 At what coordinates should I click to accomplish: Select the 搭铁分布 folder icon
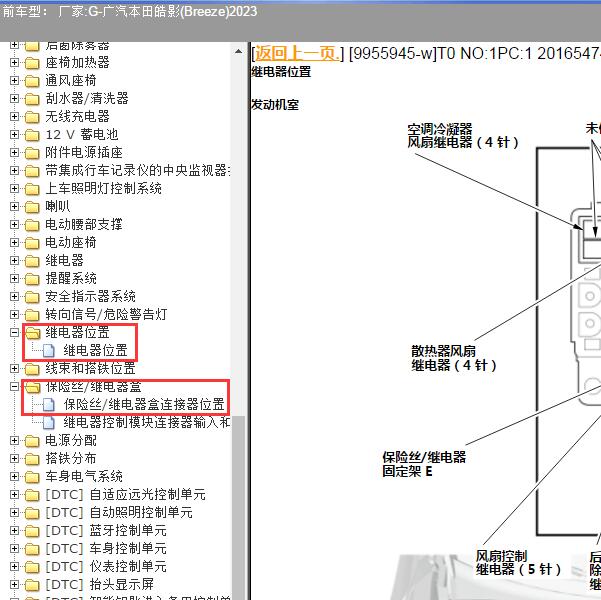pyautogui.click(x=32, y=459)
